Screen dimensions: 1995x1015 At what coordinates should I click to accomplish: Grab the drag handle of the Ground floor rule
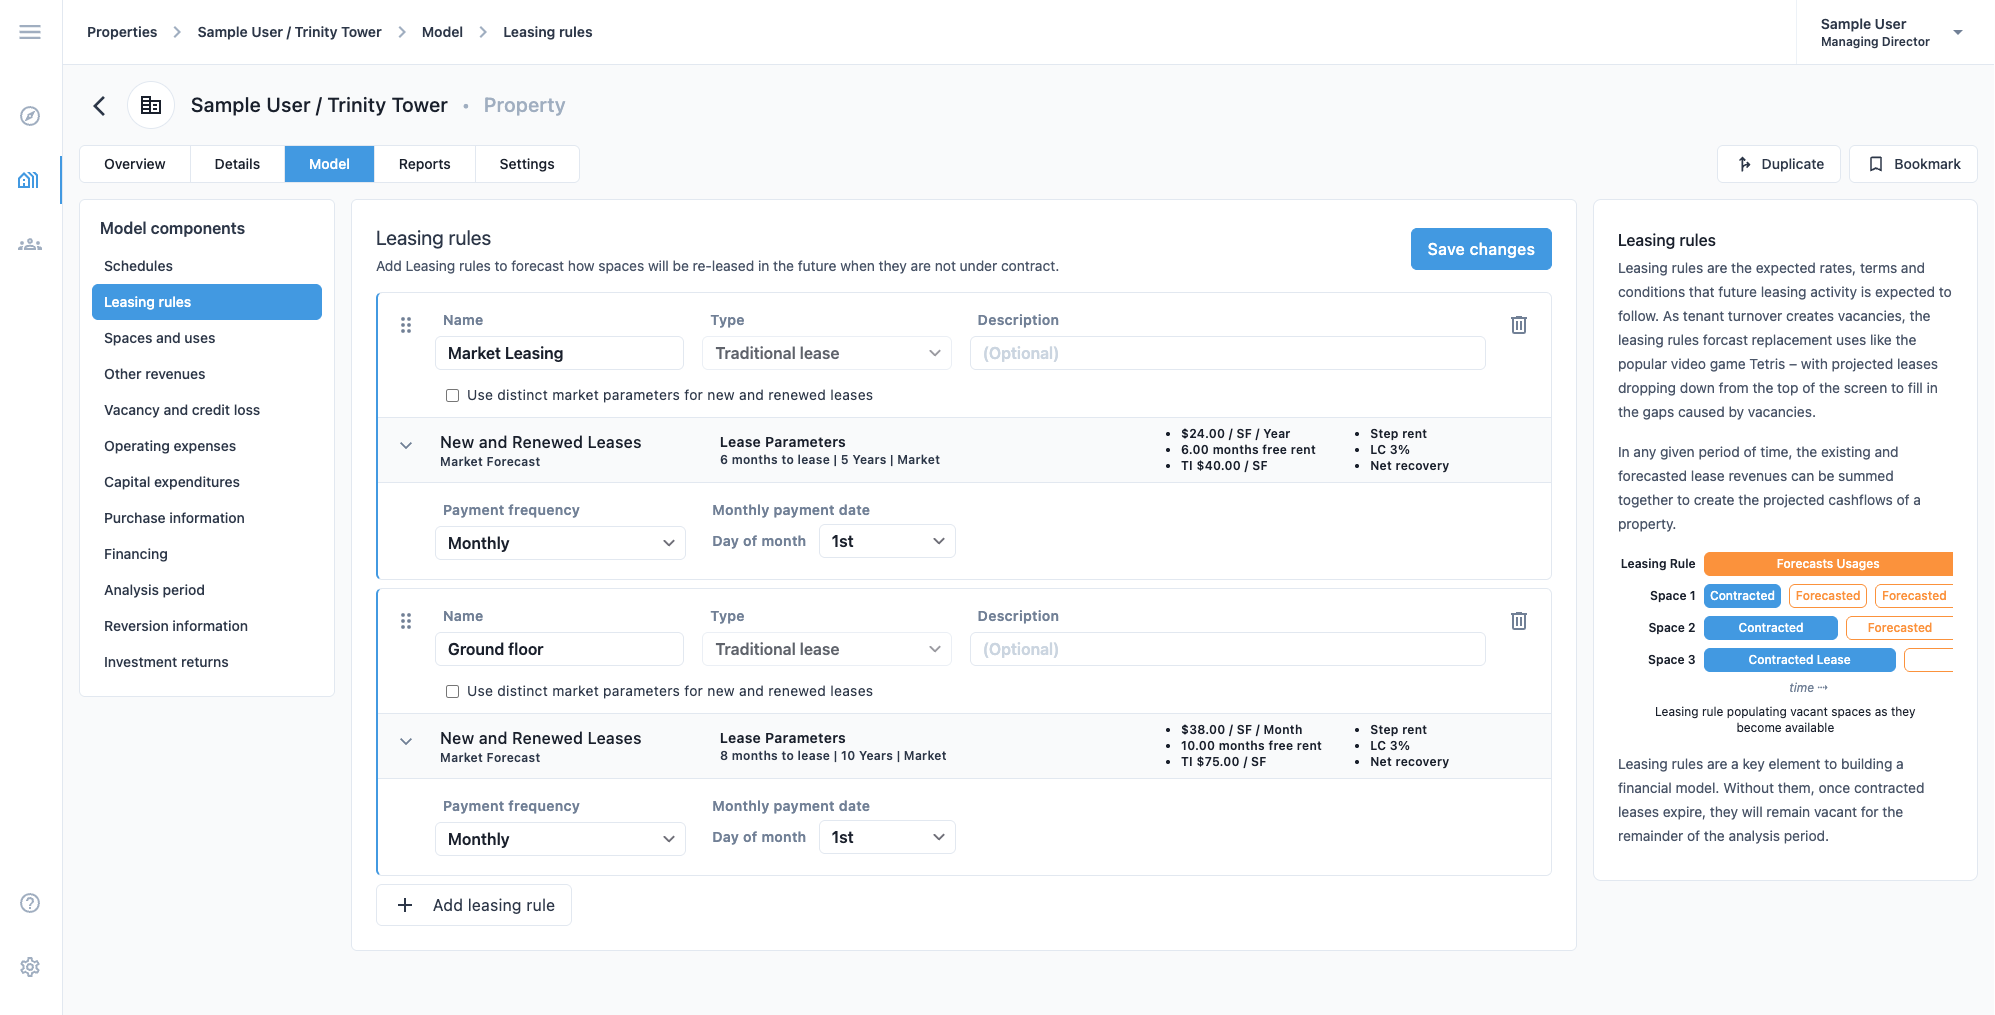pos(406,621)
